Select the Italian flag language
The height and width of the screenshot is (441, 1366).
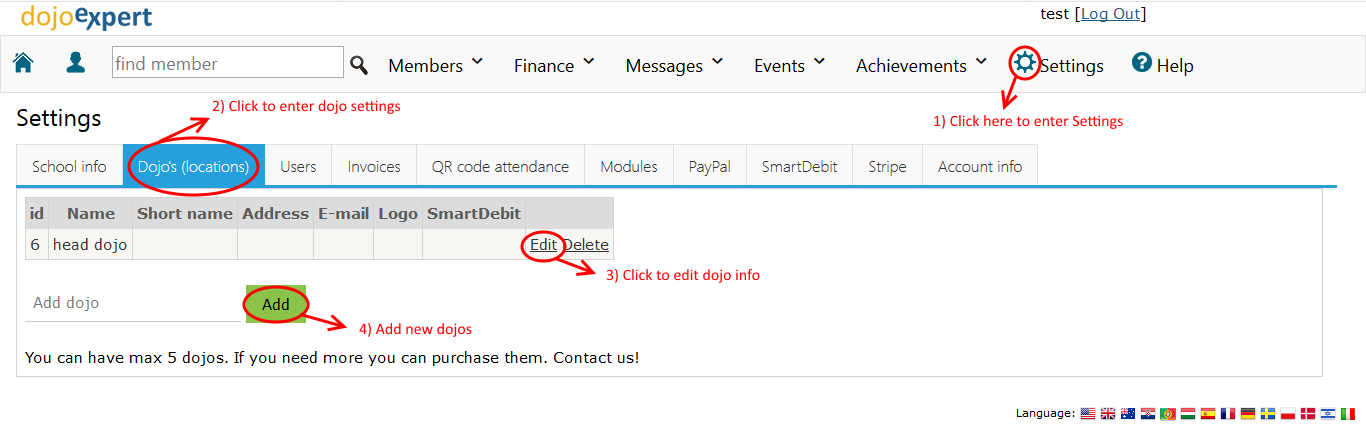point(1348,414)
